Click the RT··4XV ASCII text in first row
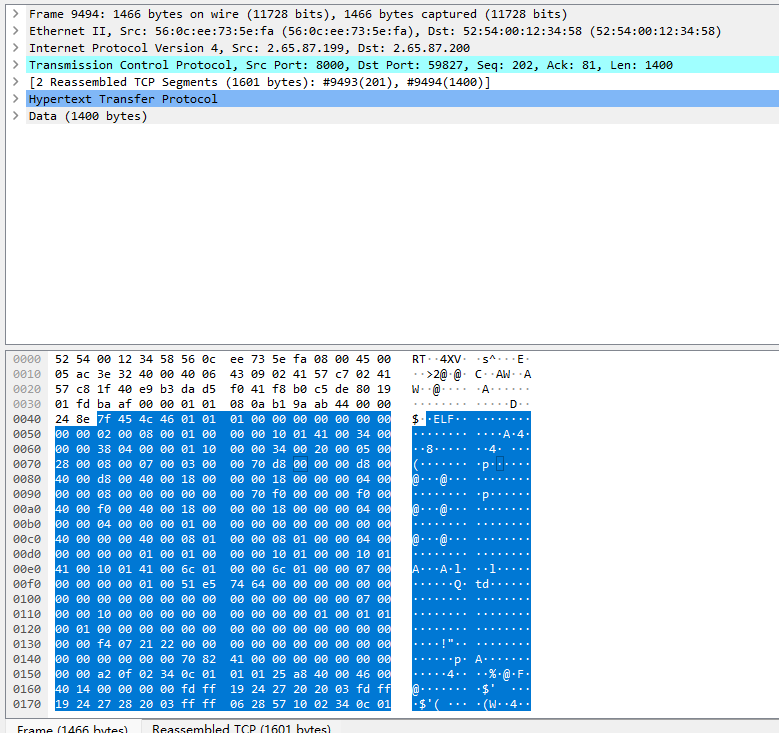 point(437,359)
